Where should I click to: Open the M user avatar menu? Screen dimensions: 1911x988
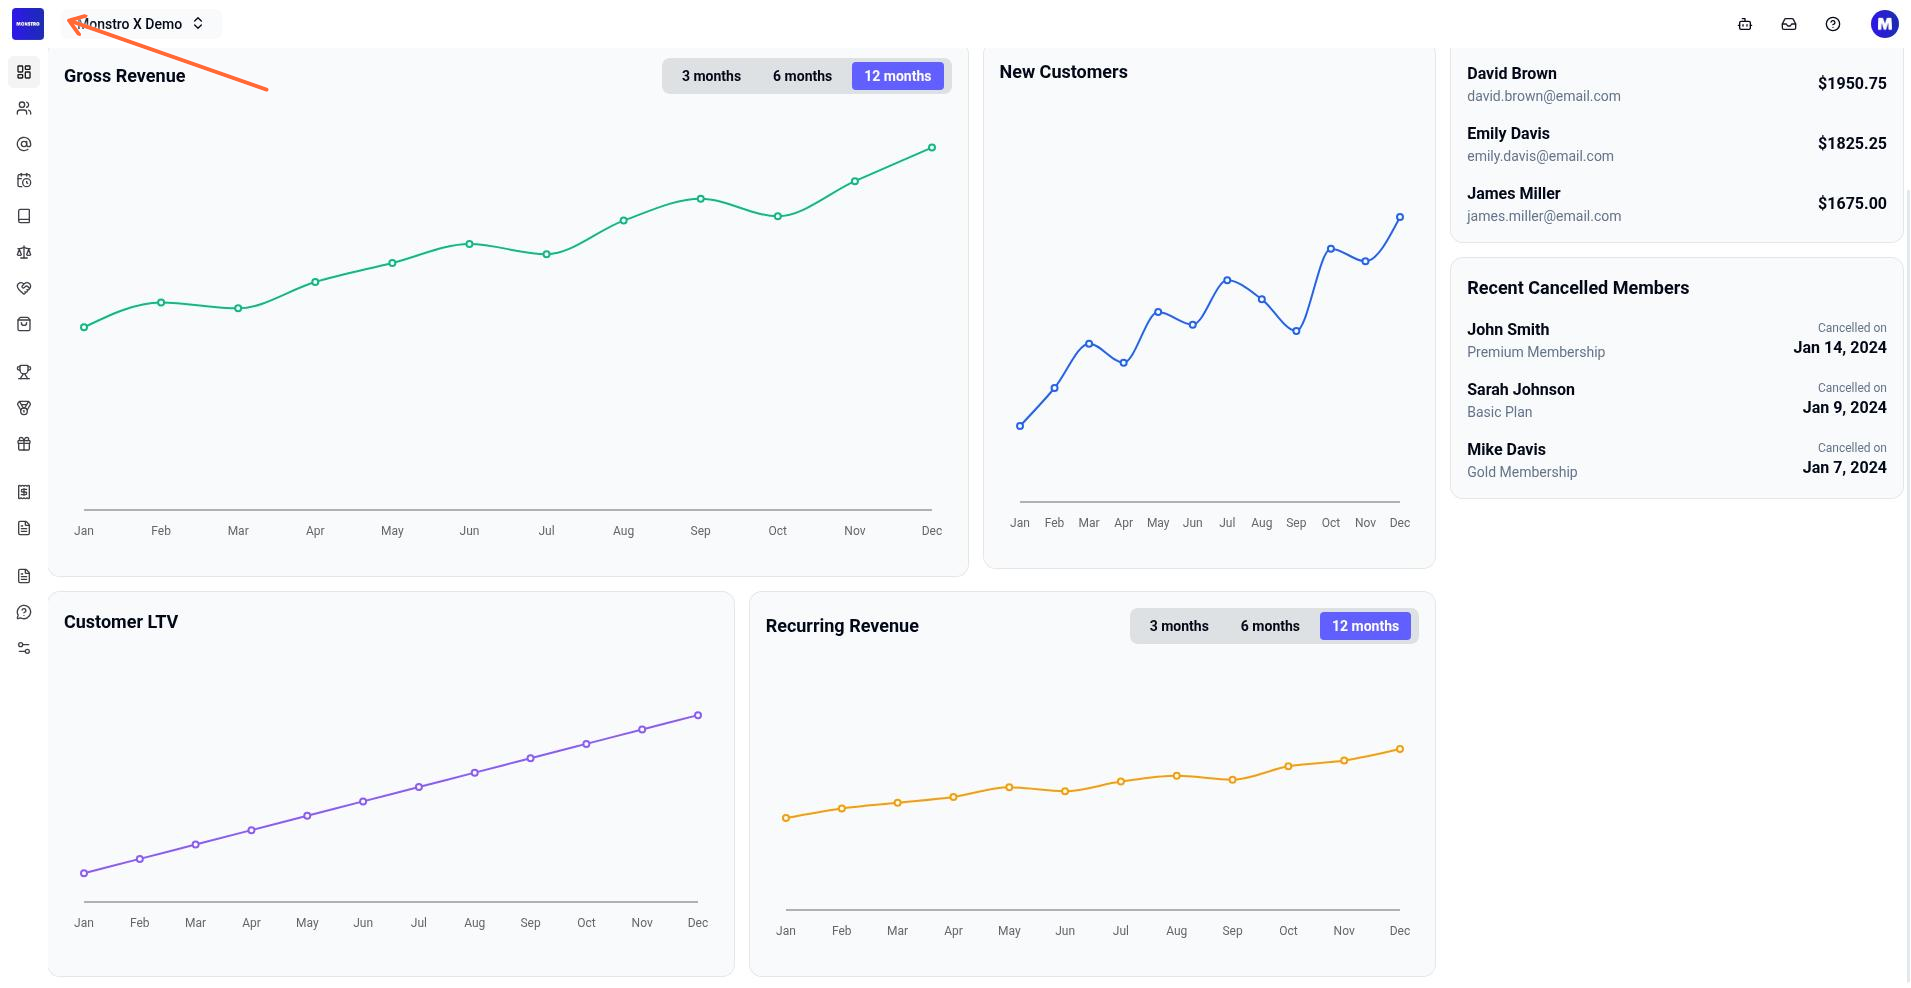1884,24
